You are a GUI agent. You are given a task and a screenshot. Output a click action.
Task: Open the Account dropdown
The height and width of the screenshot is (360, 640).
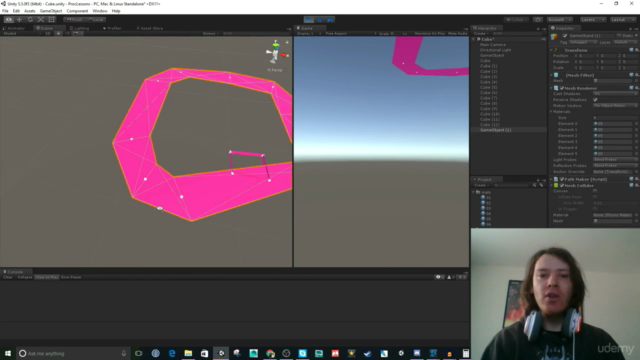pos(560,20)
